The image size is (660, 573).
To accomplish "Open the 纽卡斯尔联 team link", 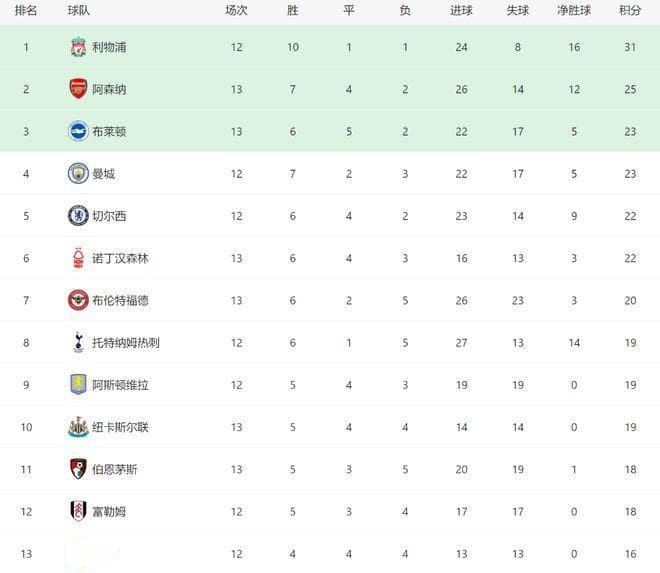I will pyautogui.click(x=120, y=427).
